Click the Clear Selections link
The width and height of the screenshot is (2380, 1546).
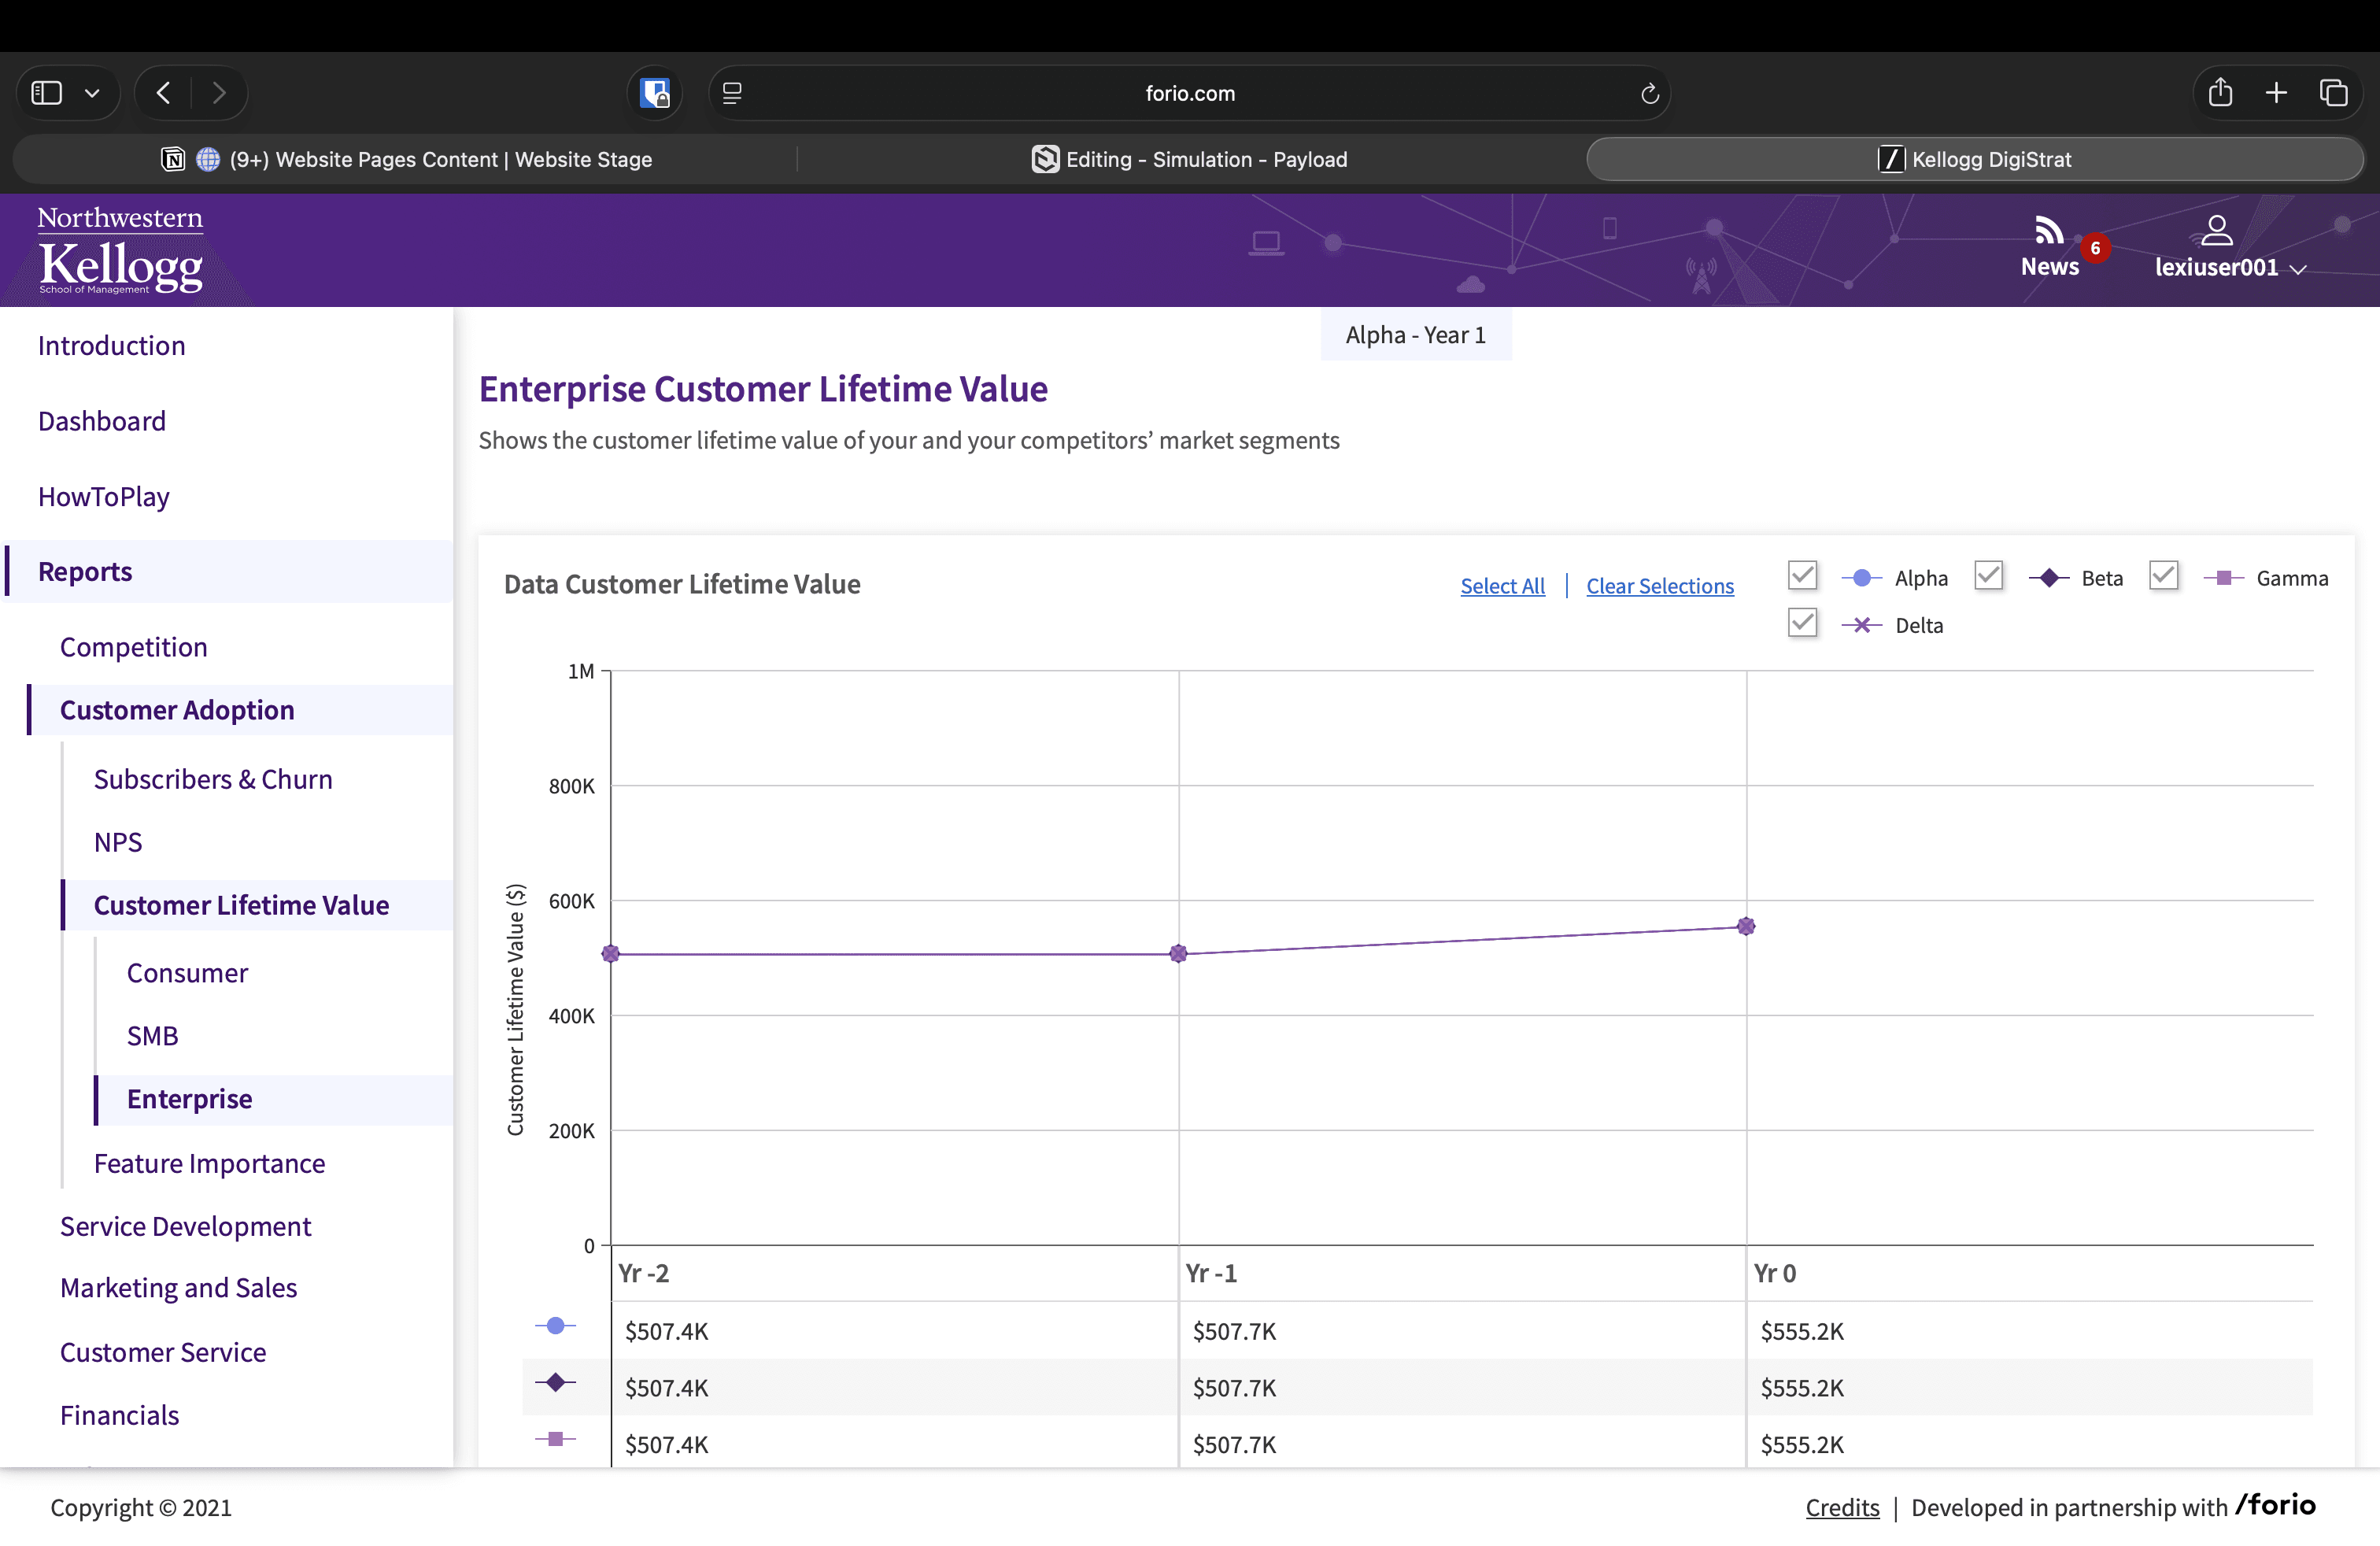(x=1659, y=586)
